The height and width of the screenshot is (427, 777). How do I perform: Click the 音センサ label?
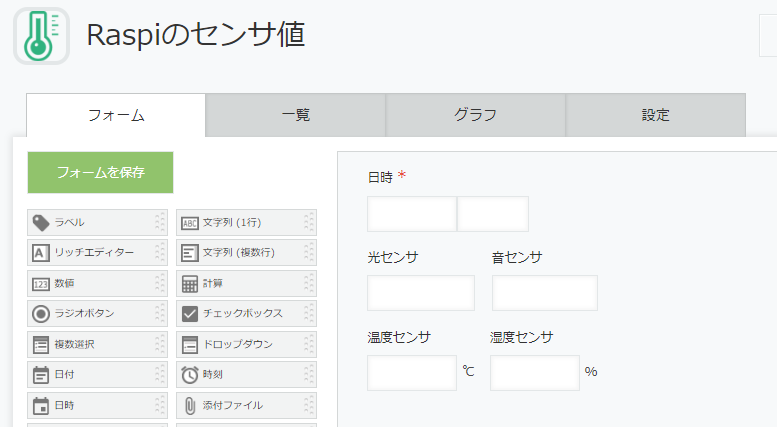tap(517, 257)
